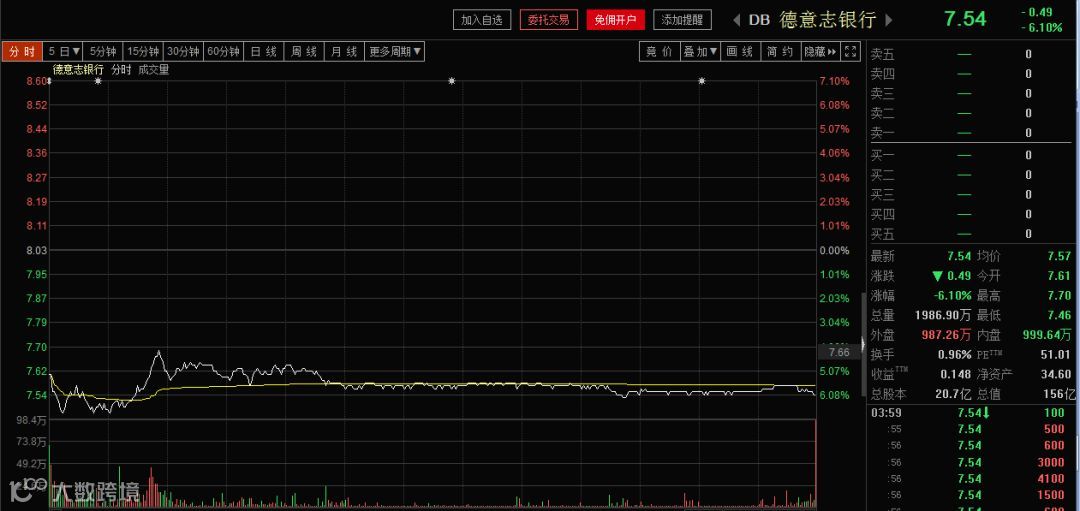Go to previous stock with left arrow

coord(736,20)
